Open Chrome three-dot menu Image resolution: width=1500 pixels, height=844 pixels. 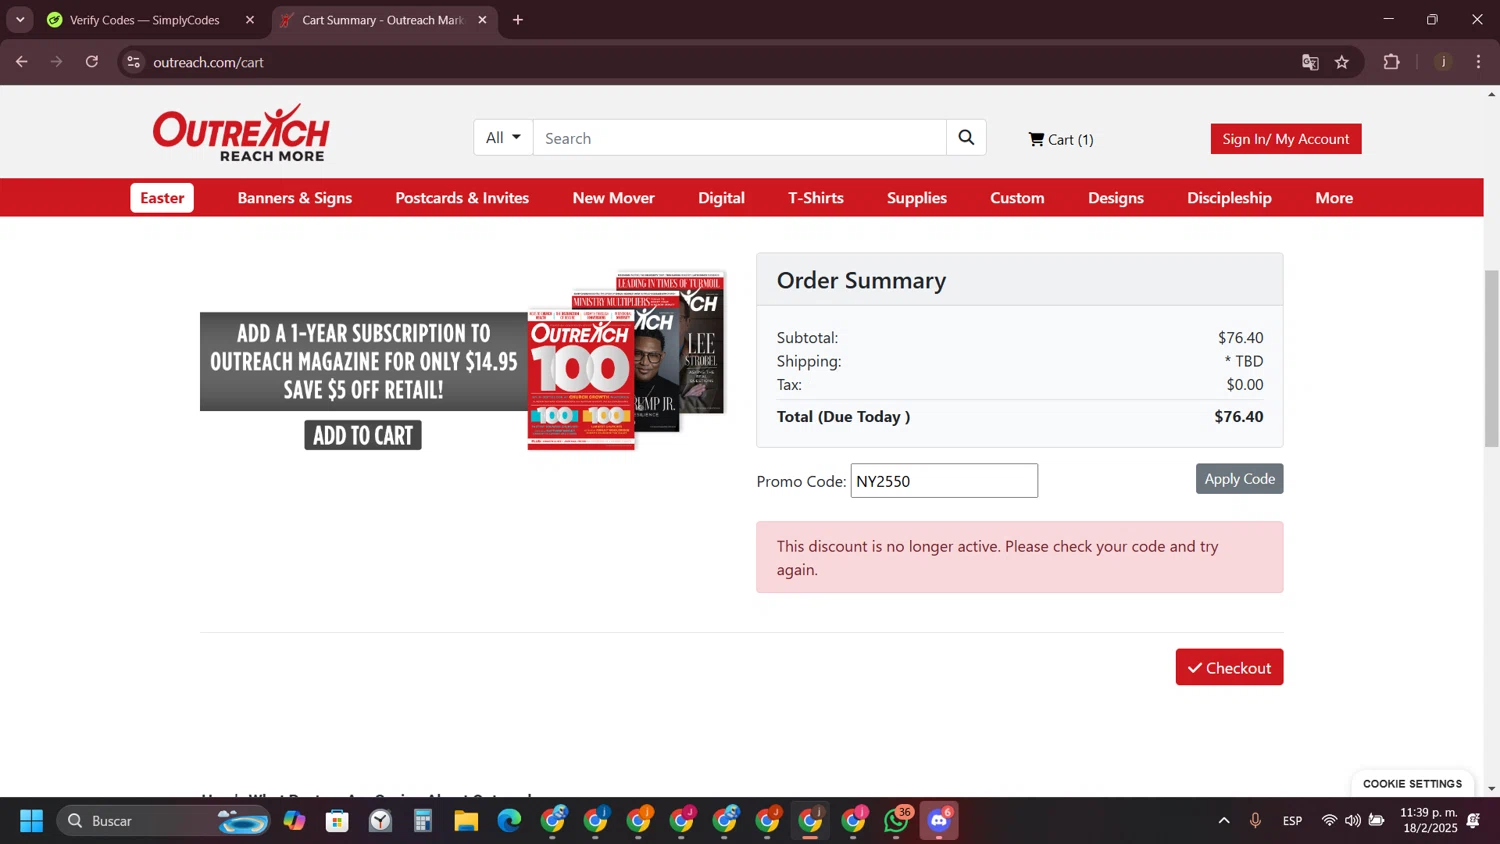coord(1478,62)
